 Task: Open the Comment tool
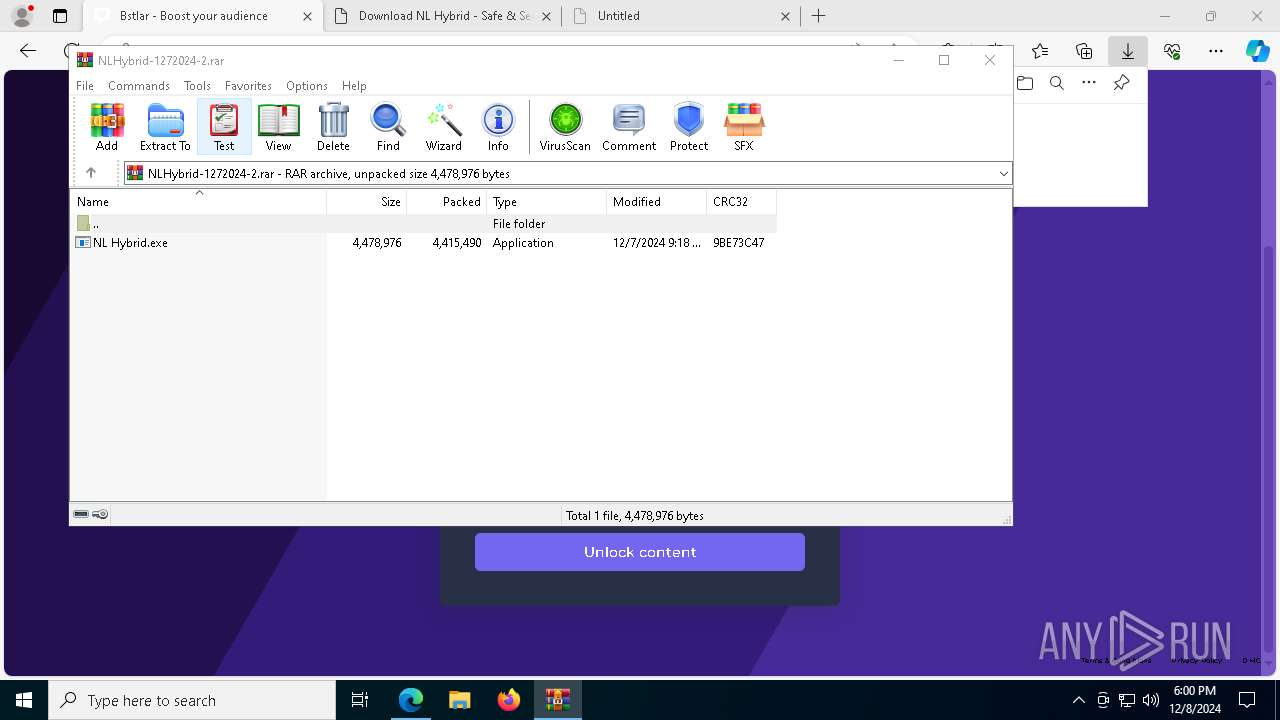coord(629,127)
